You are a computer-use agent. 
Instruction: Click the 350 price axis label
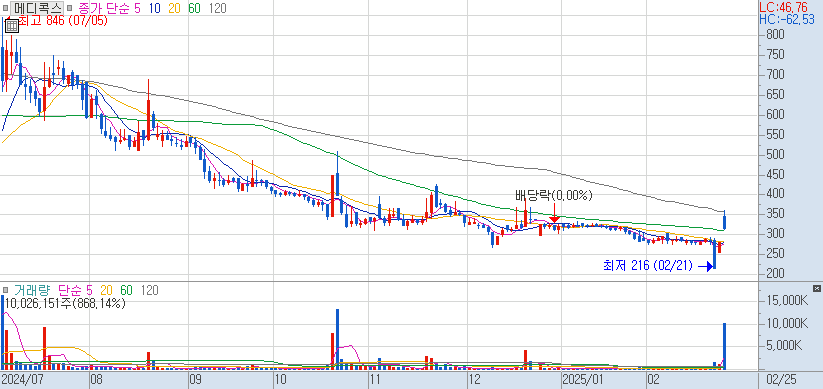775,214
